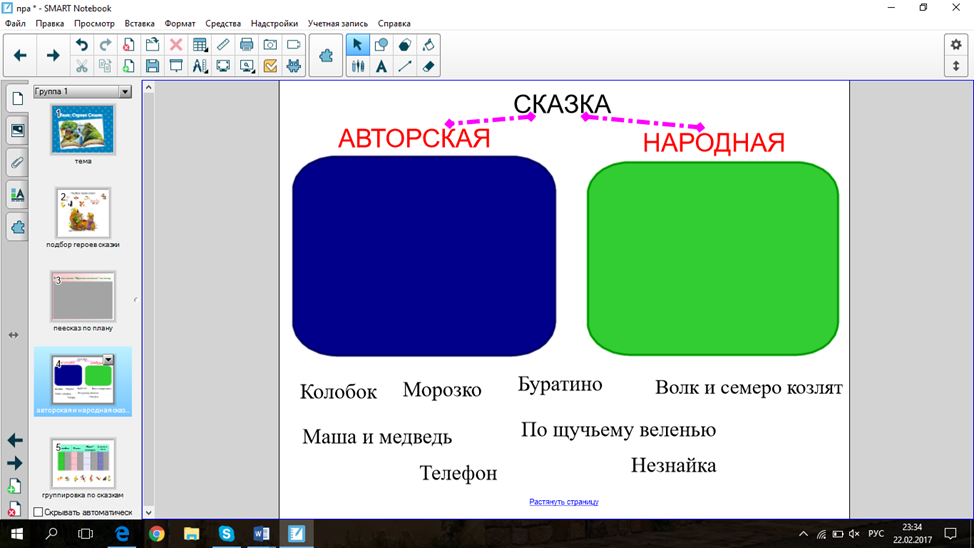Open the slide 4 thumbnail menu arrow
The image size is (974, 548).
pos(108,359)
